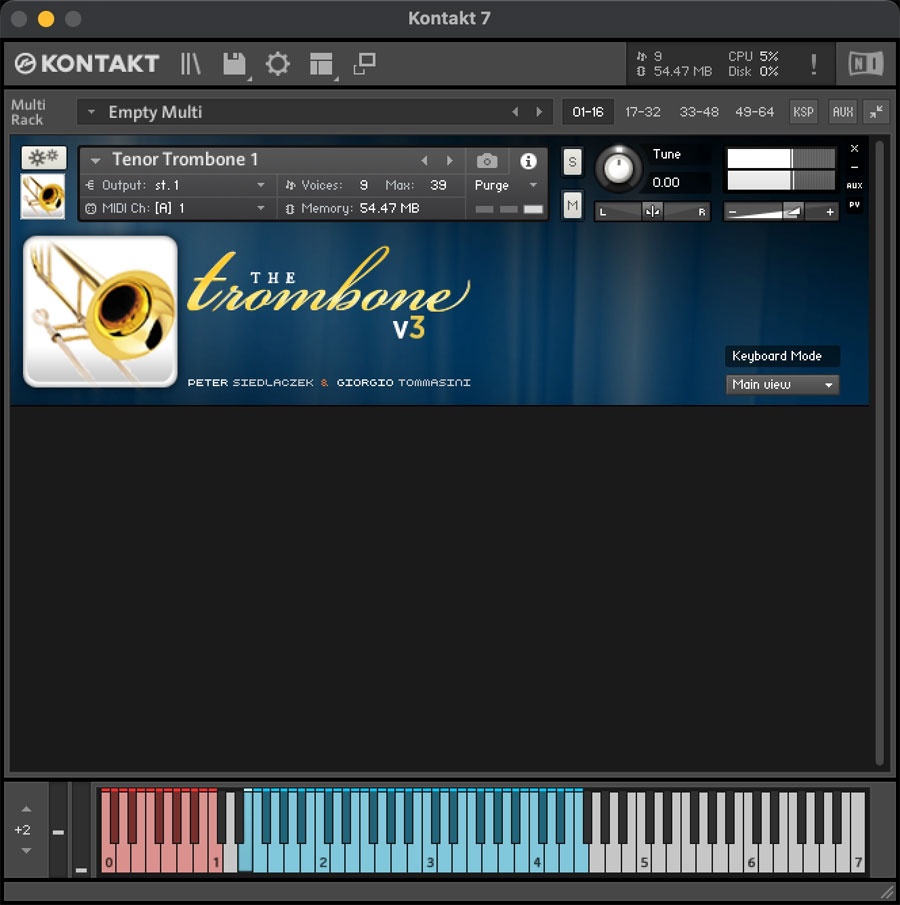This screenshot has height=905, width=900.
Task: Open the Kontakt library browser icon
Action: (x=189, y=64)
